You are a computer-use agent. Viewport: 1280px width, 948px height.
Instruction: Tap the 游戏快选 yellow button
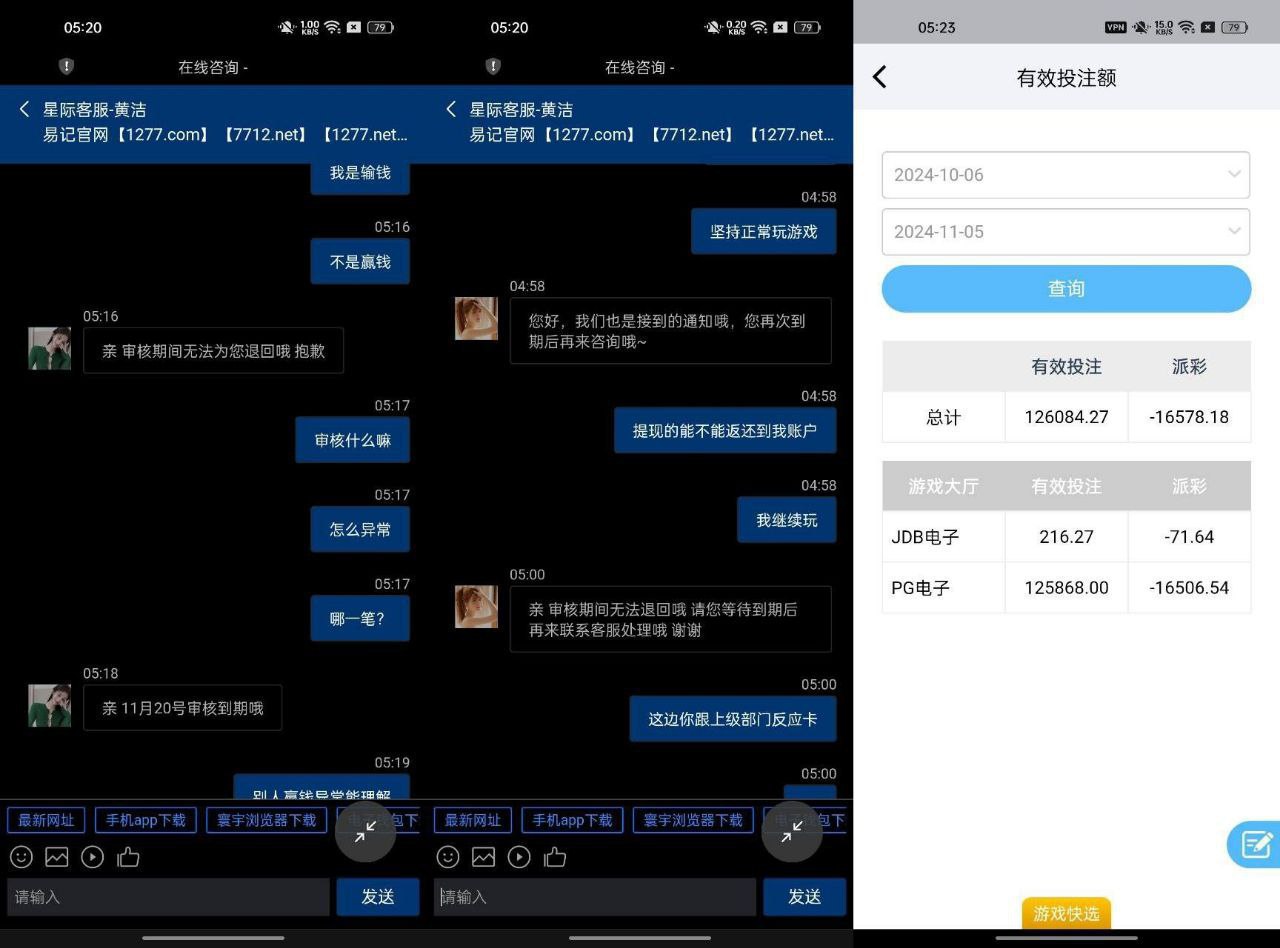coord(1066,913)
